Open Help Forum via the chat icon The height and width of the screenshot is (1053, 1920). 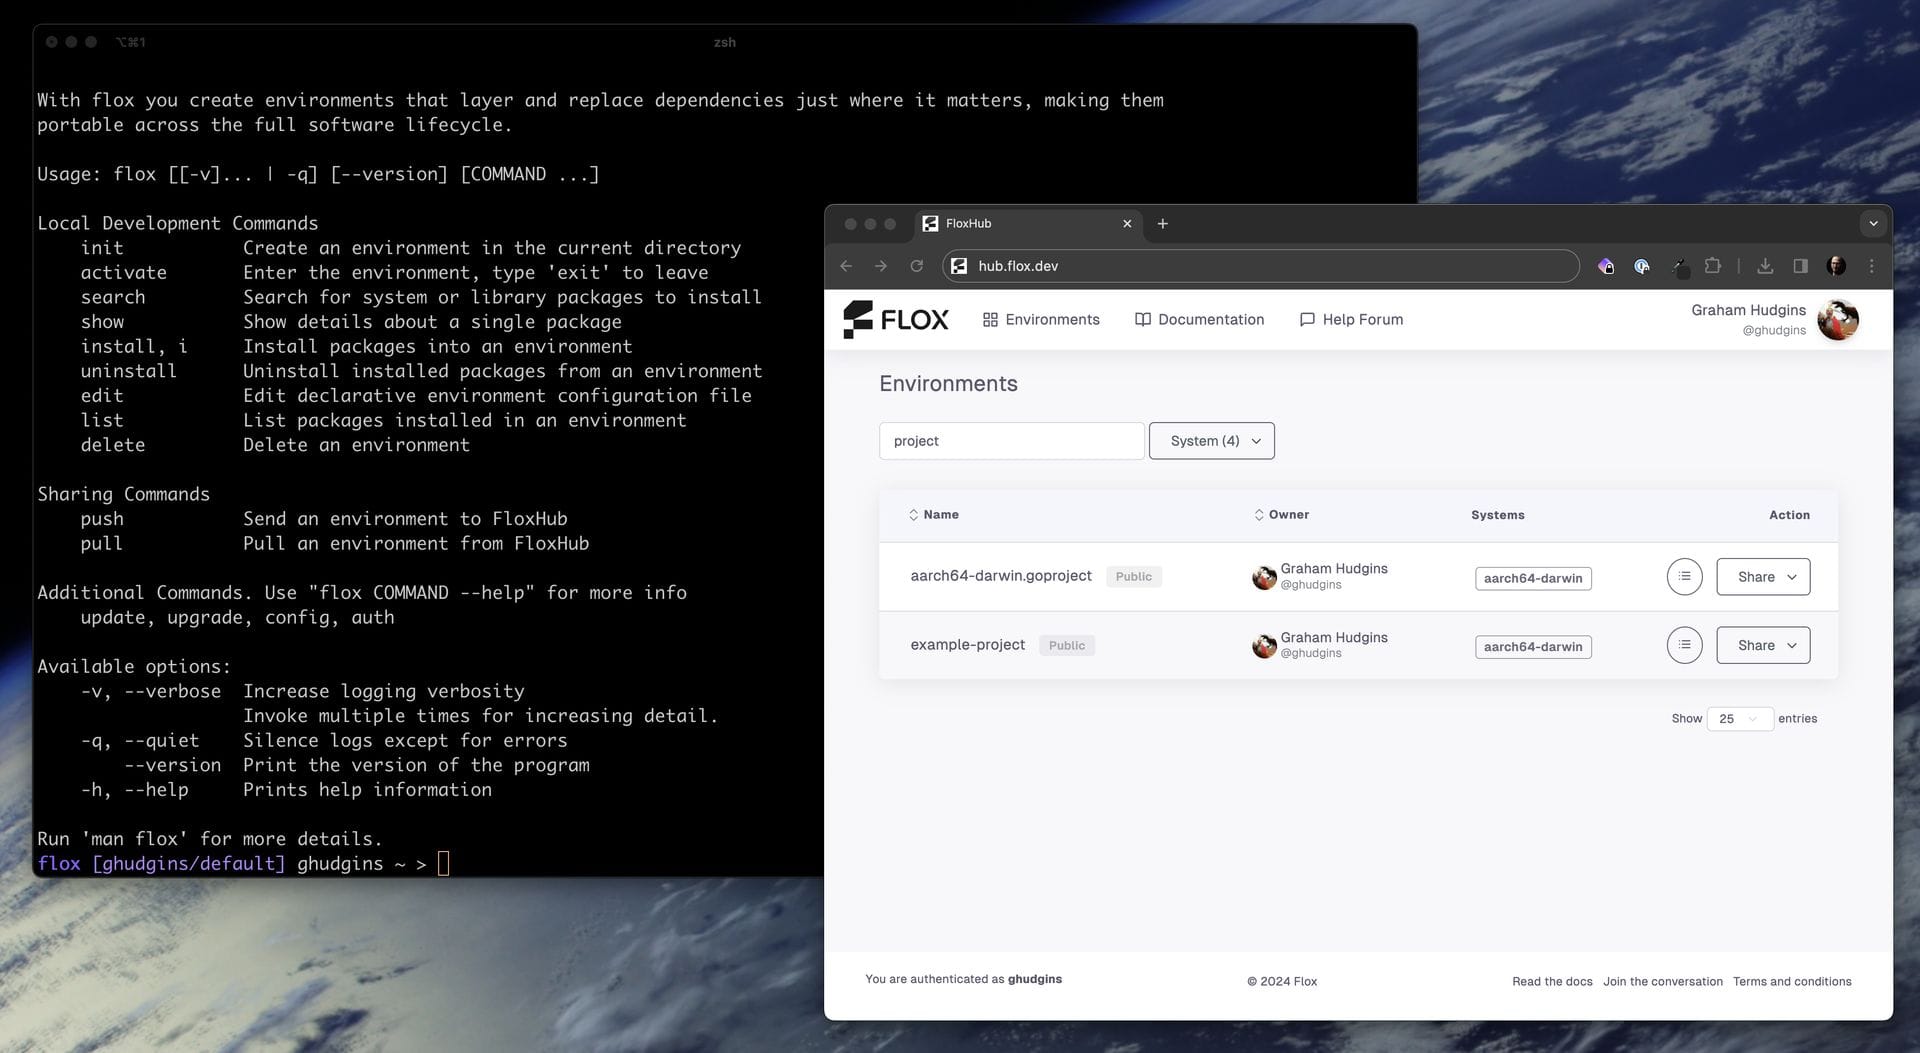click(1308, 319)
